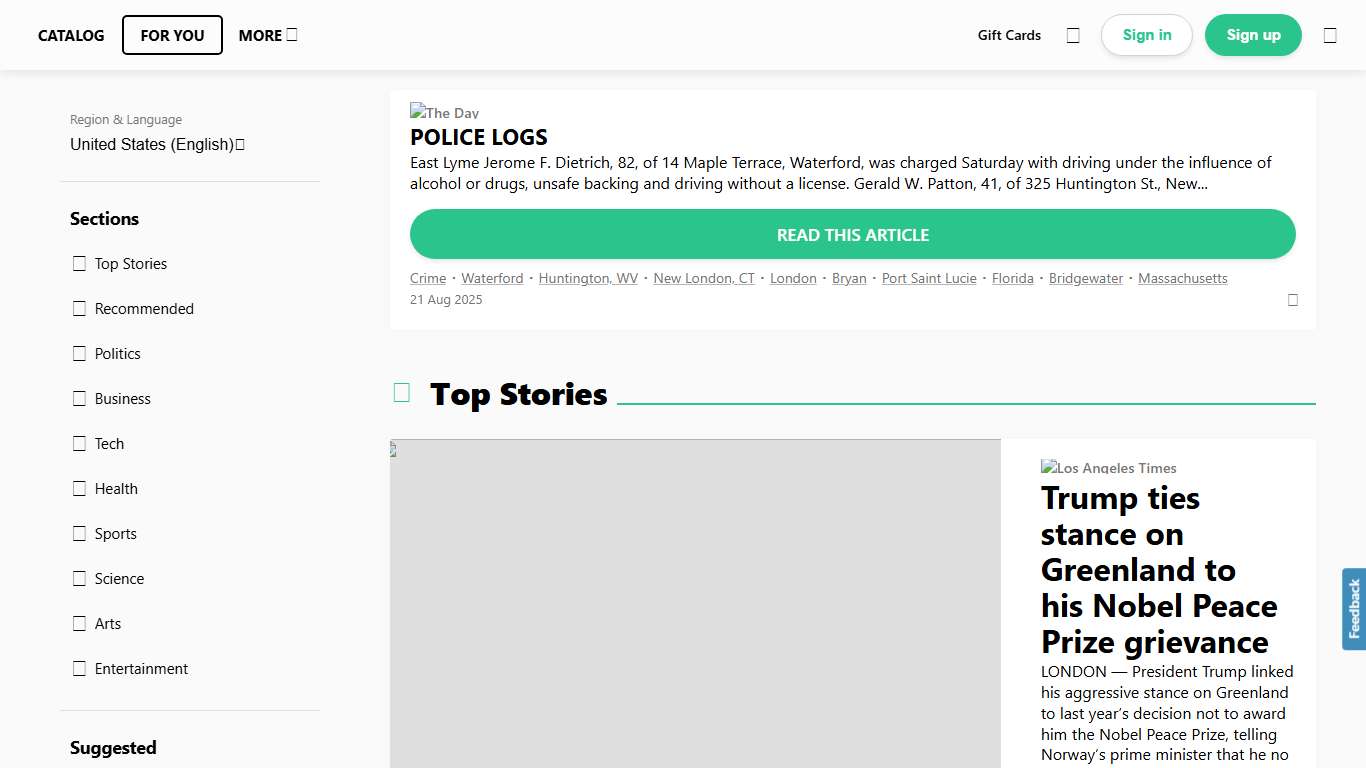Expand the MORE dropdown menu
Screen dimensions: 1366x768
tap(266, 35)
